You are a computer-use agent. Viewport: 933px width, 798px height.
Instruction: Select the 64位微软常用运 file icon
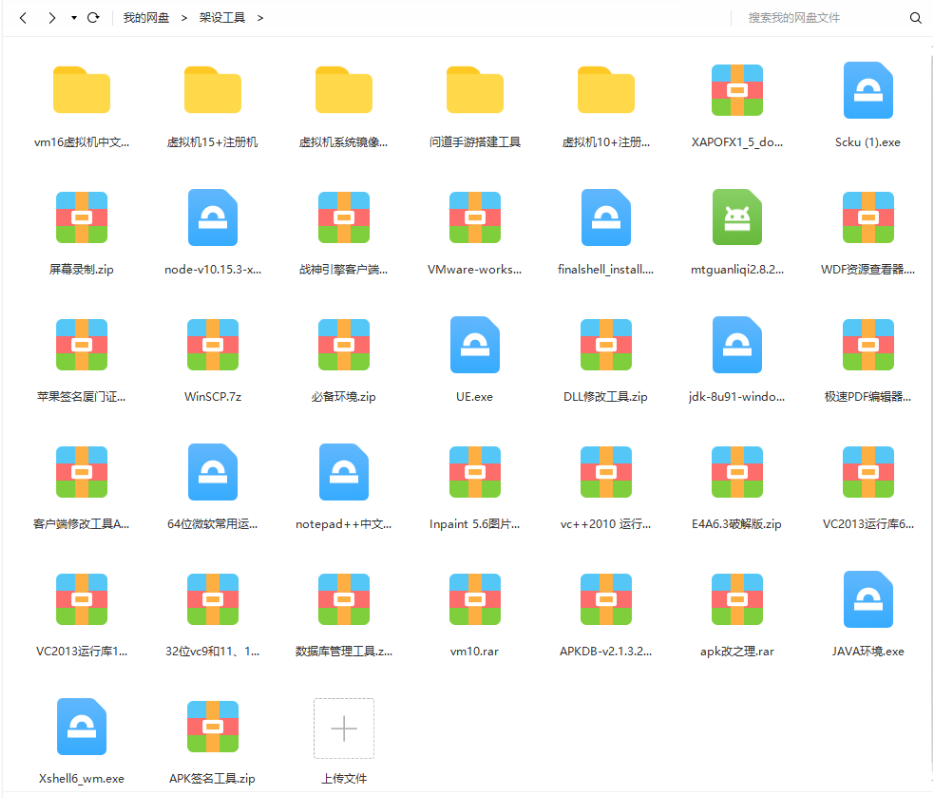(212, 472)
